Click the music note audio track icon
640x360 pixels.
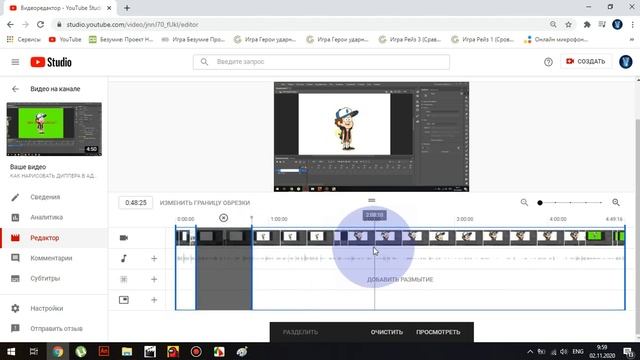click(x=124, y=258)
